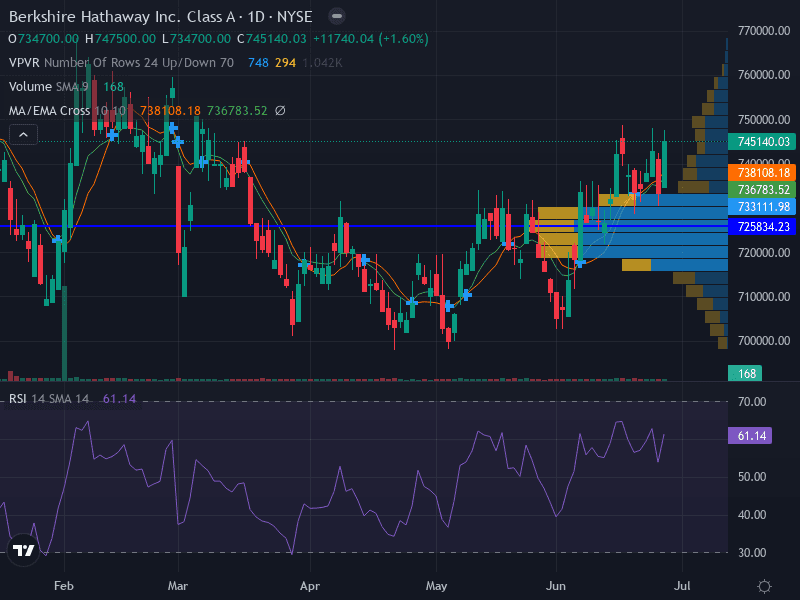Collapse the indicator legend with chevron
This screenshot has width=800, height=600.
click(23, 135)
